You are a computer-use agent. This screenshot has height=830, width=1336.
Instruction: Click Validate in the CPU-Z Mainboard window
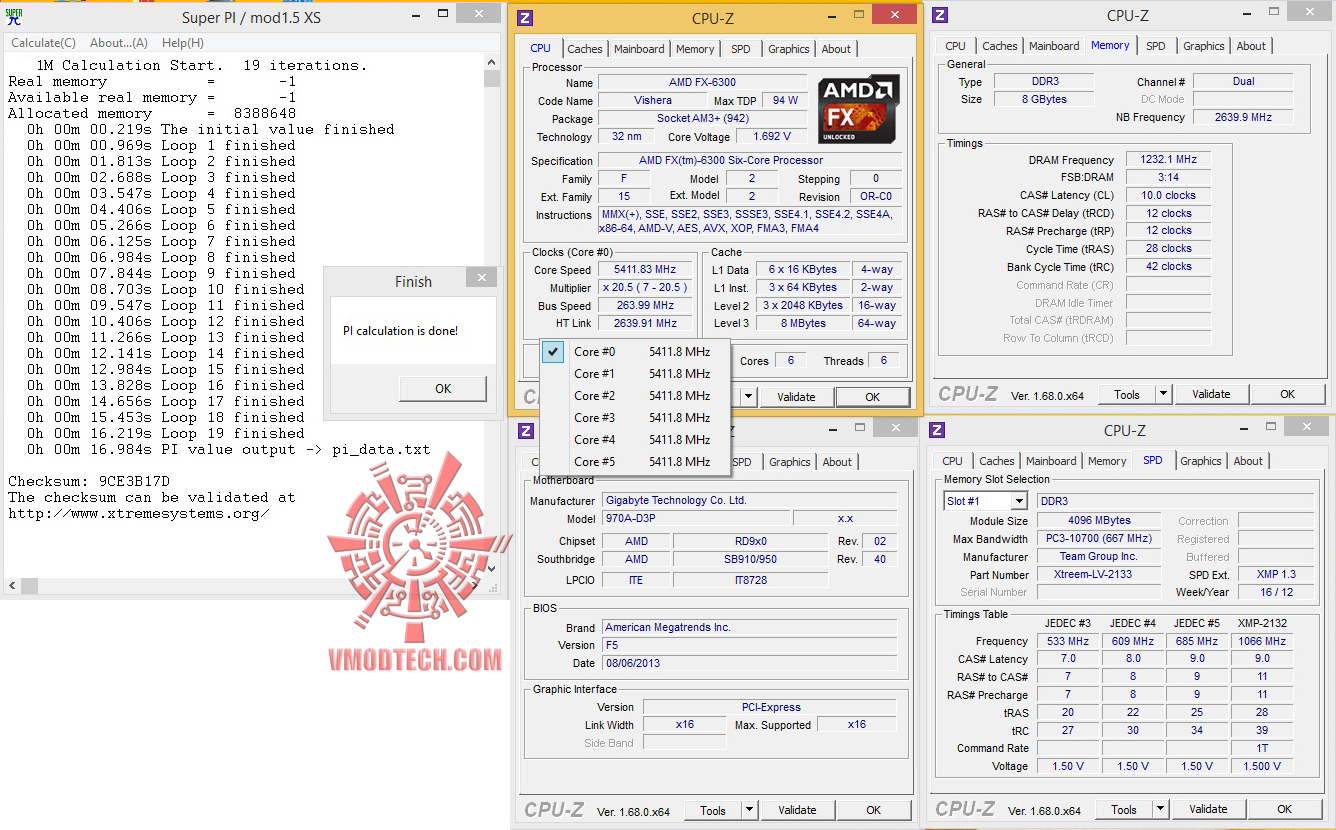tap(797, 810)
